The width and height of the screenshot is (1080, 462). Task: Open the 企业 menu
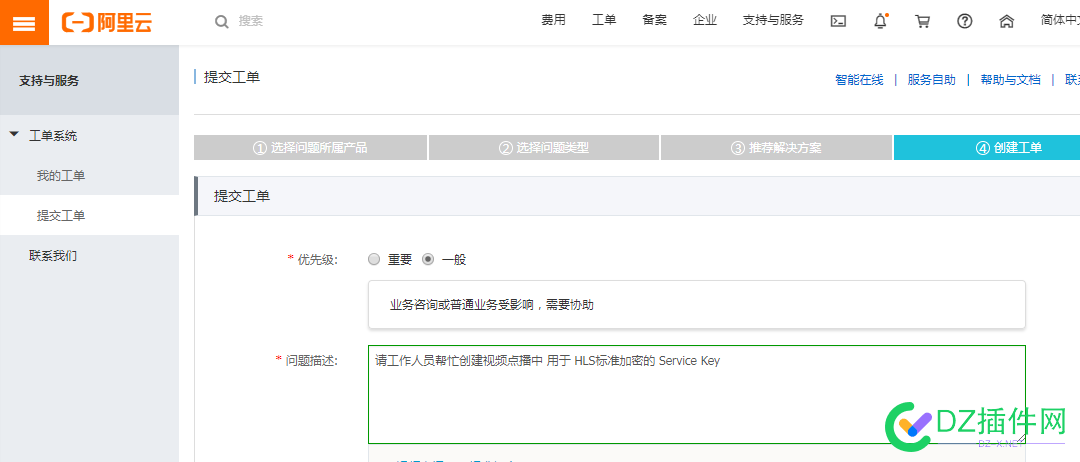tap(705, 21)
